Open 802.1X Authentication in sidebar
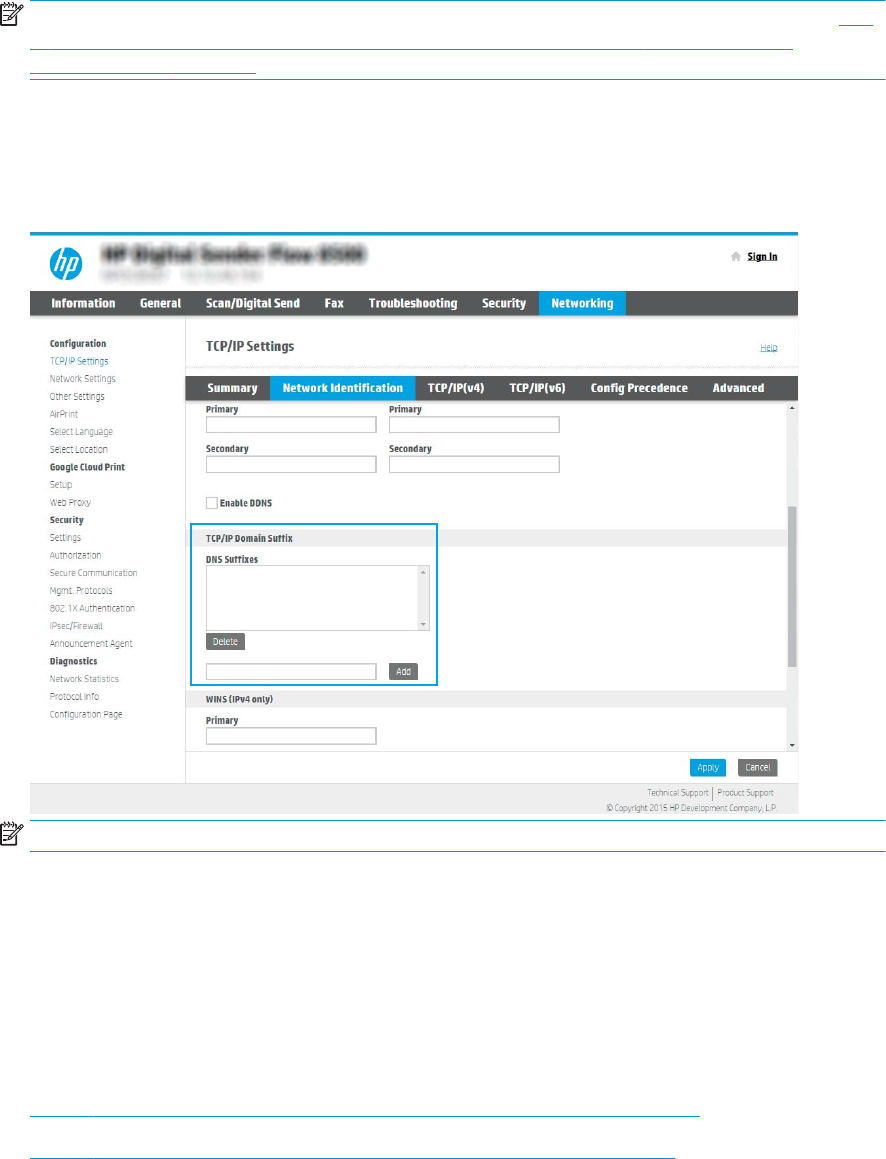The width and height of the screenshot is (886, 1159). 92,608
